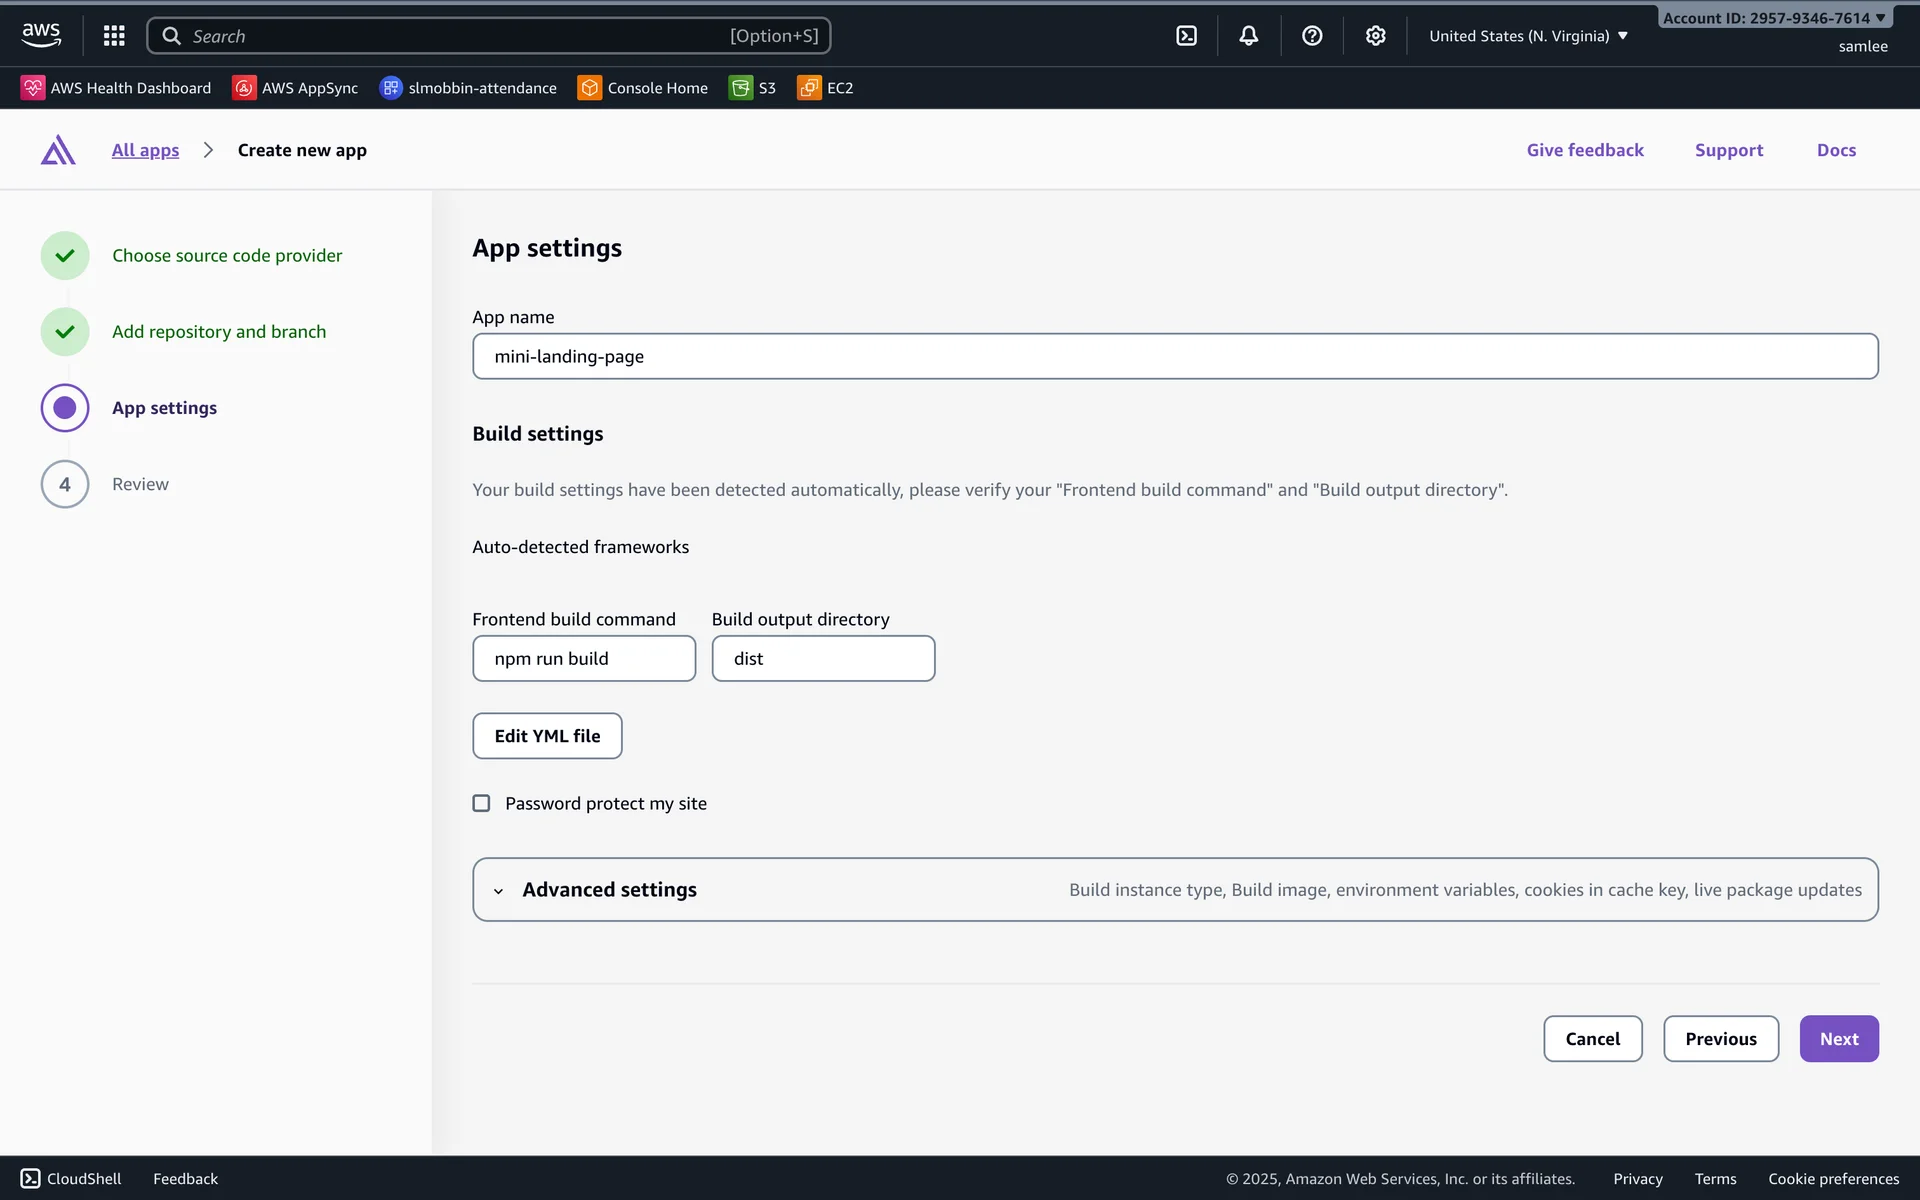Viewport: 1920px width, 1200px height.
Task: Click the Edit YML file button
Action: (x=547, y=735)
